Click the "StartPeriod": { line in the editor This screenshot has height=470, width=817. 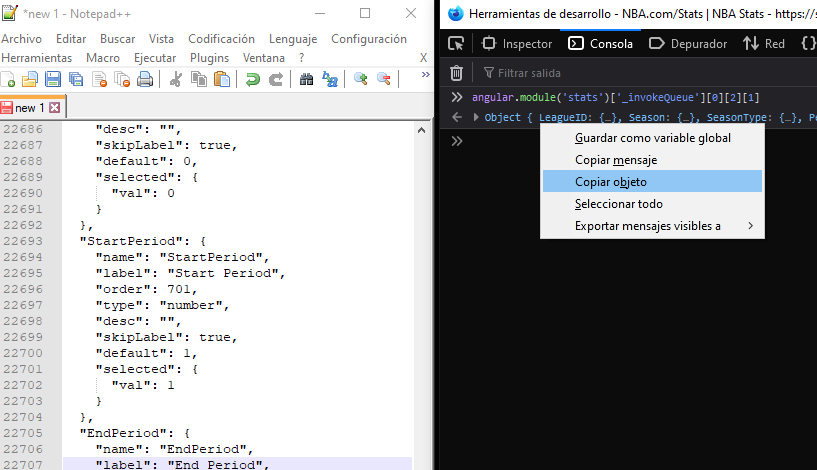143,241
